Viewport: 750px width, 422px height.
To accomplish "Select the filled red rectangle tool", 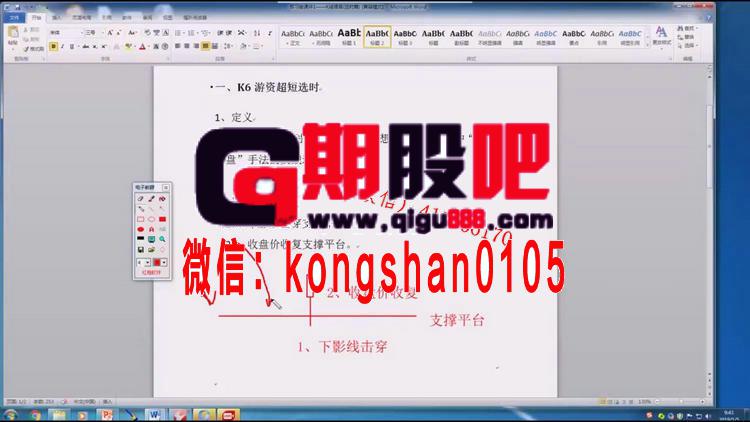I will pos(162,219).
